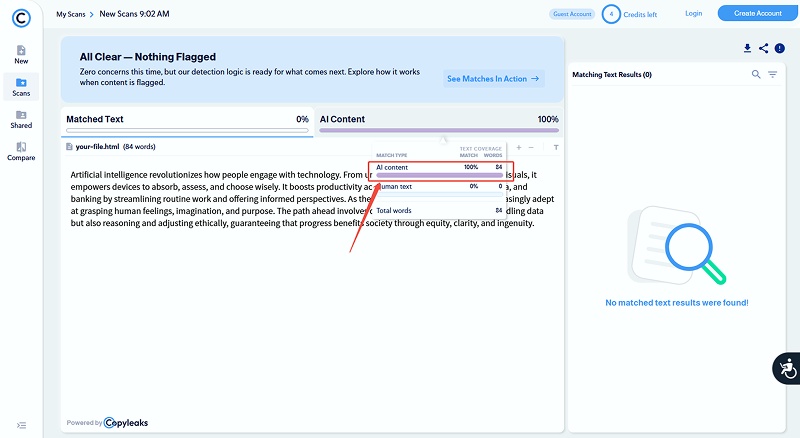
Task: Navigate to My Scans breadcrumb
Action: click(70, 14)
